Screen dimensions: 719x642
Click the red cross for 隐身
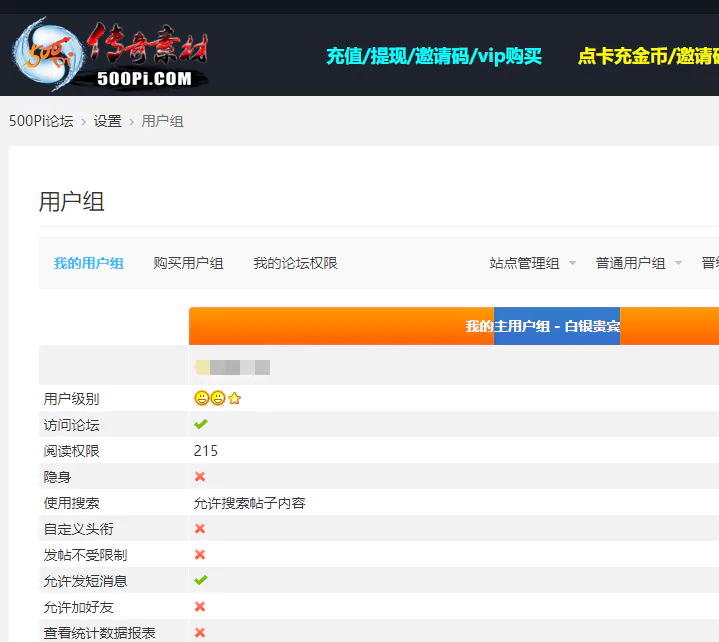pyautogui.click(x=200, y=476)
